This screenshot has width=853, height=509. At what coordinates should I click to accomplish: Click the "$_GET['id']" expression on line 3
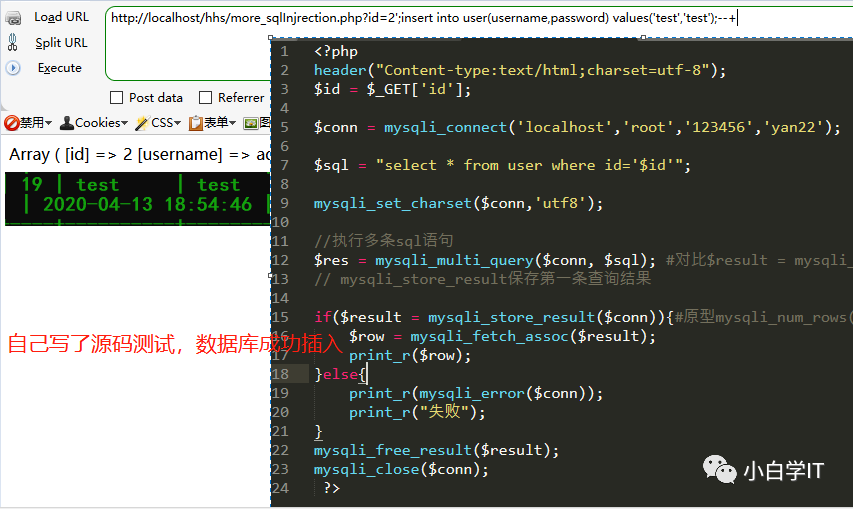click(415, 89)
